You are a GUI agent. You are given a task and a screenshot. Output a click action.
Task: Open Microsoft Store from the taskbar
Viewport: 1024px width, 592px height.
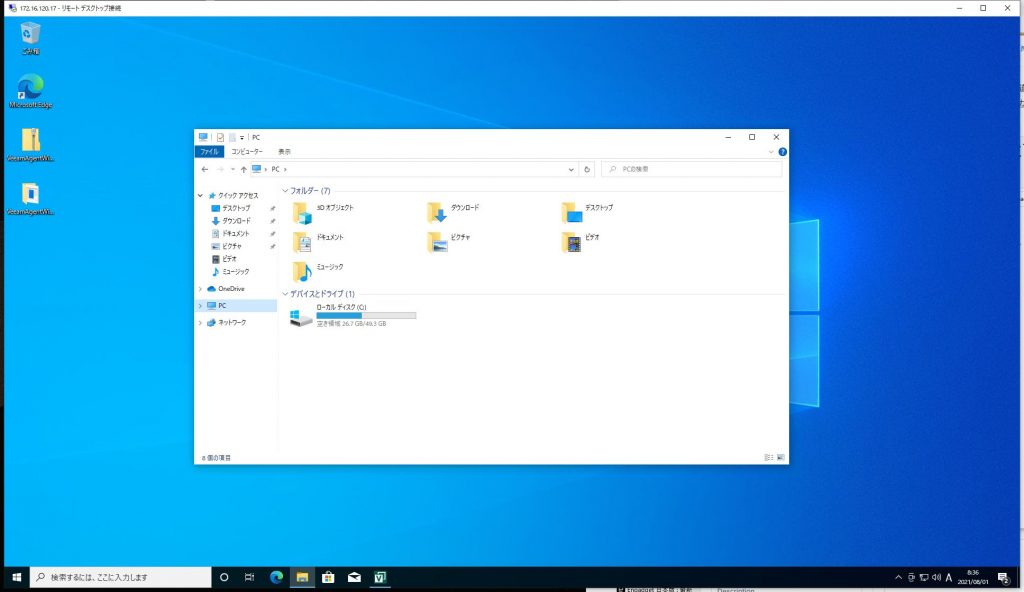(x=328, y=577)
